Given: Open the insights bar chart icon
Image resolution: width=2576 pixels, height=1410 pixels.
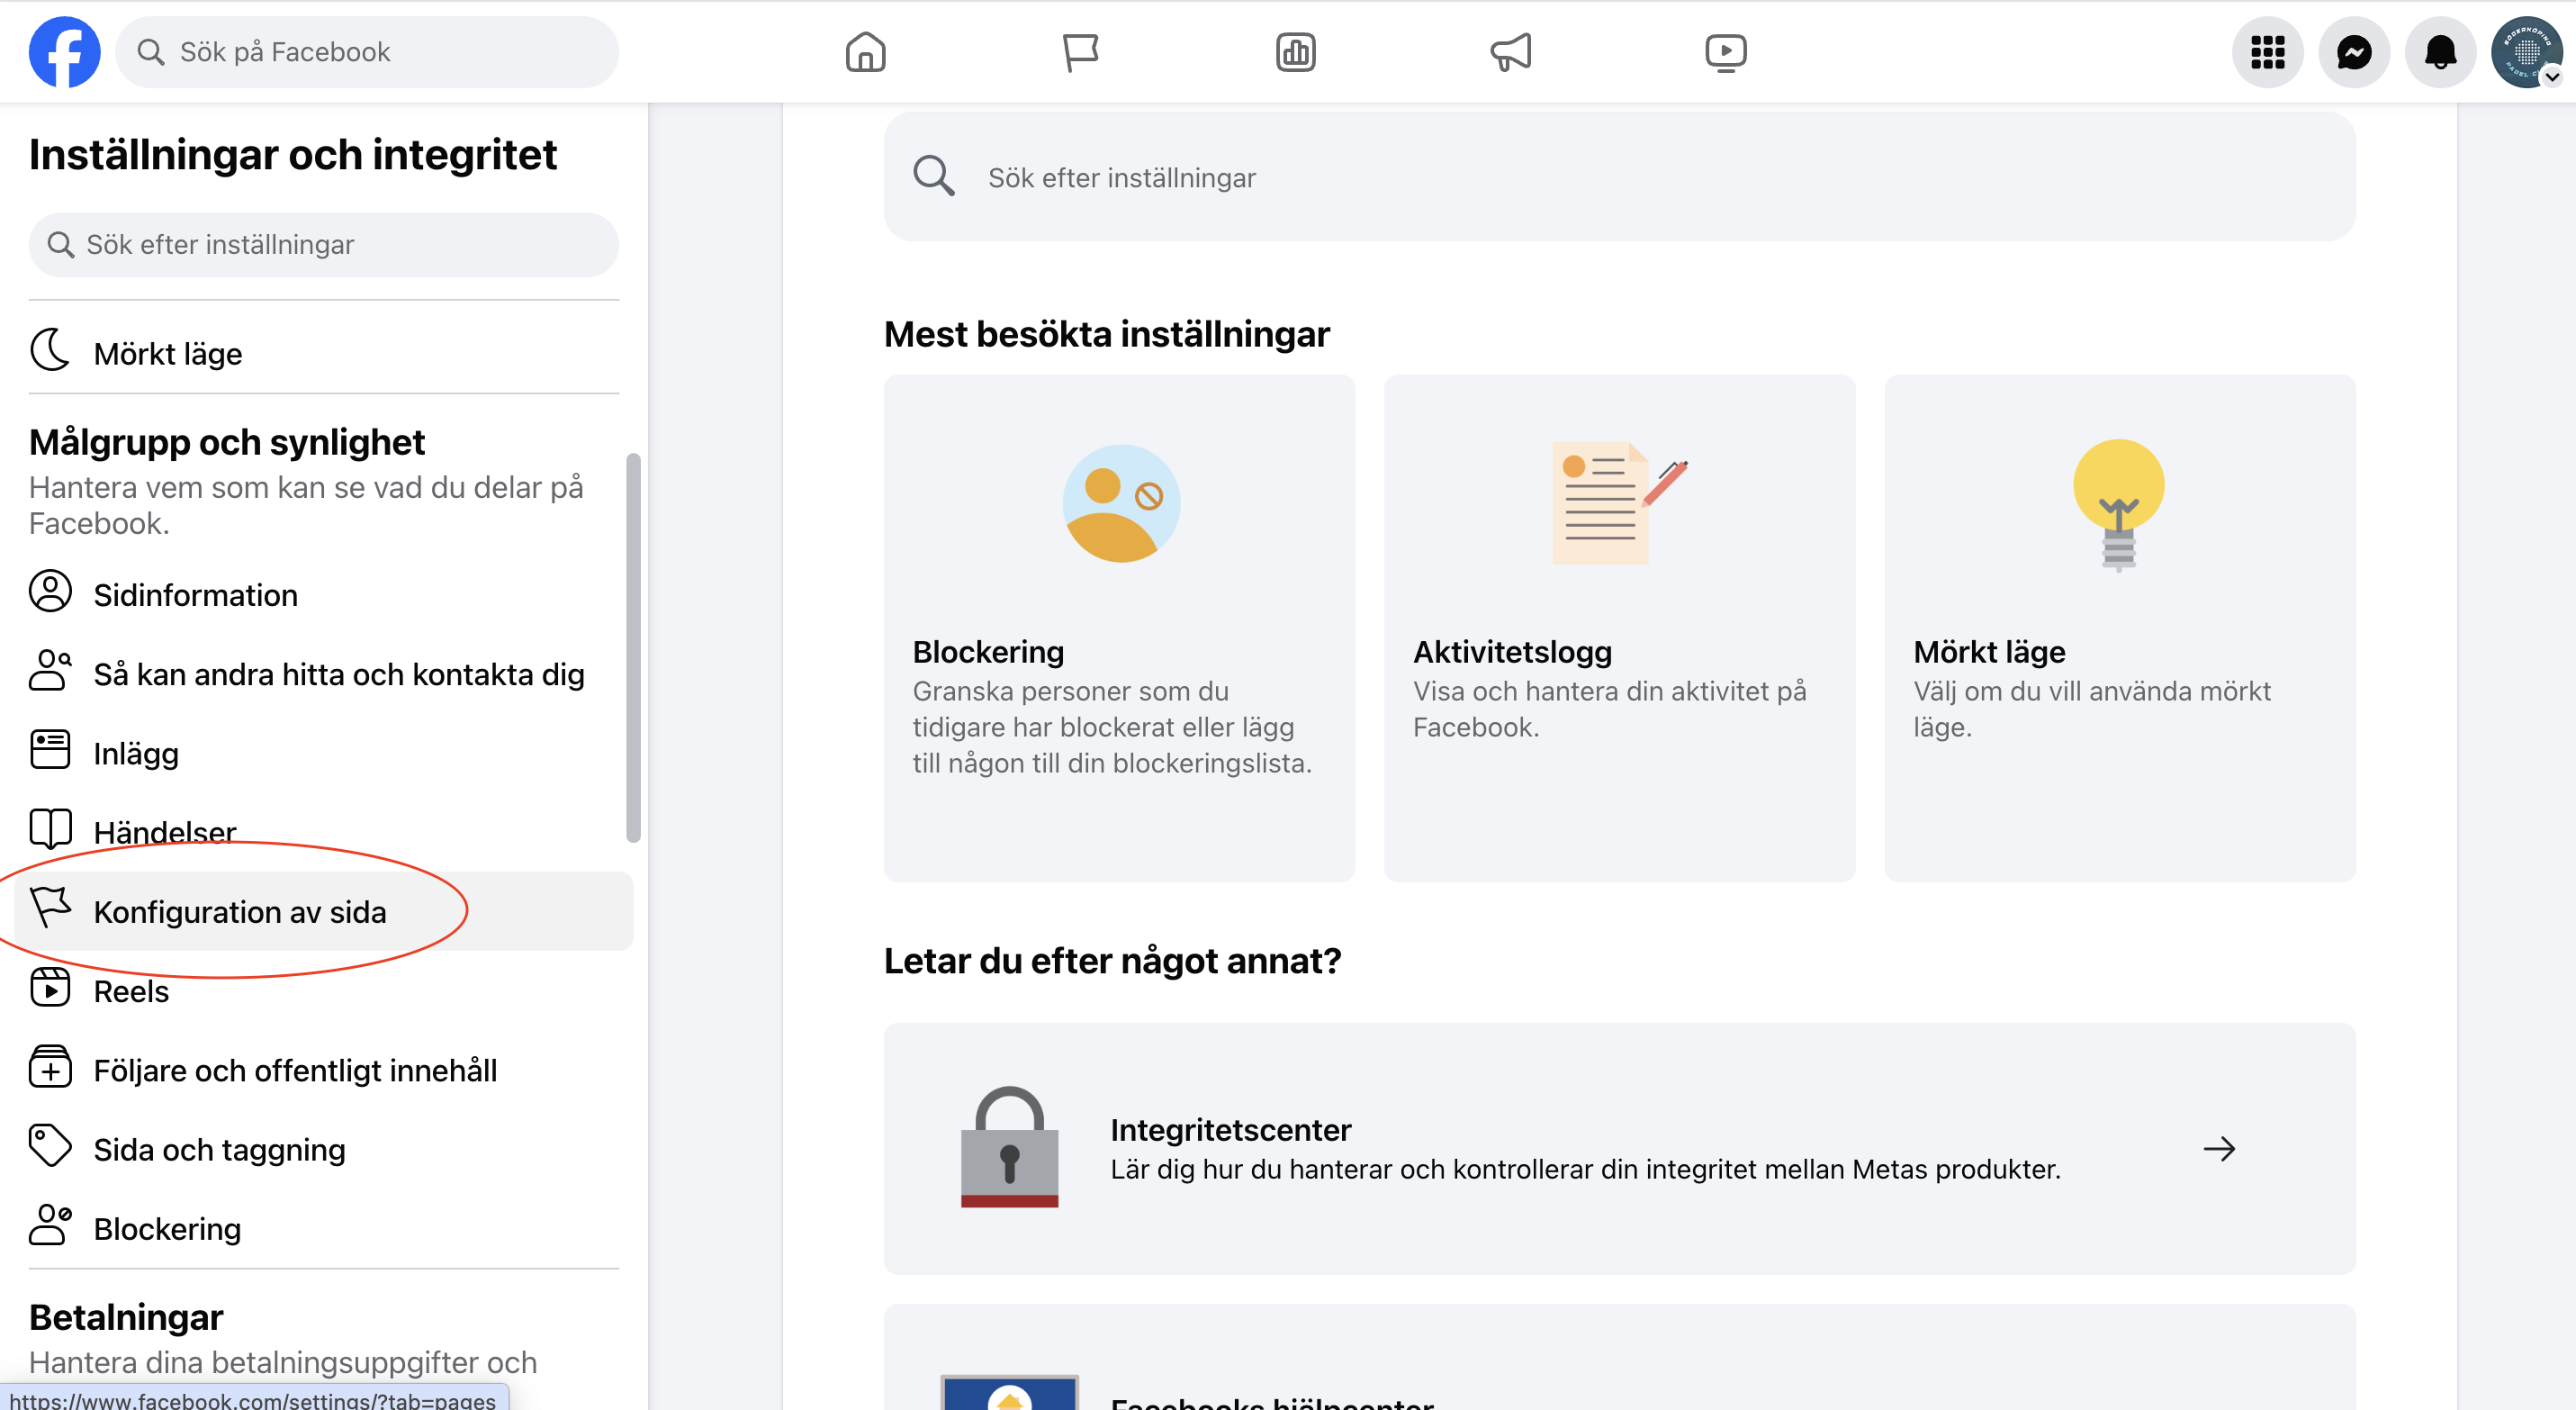Looking at the screenshot, I should [1295, 52].
